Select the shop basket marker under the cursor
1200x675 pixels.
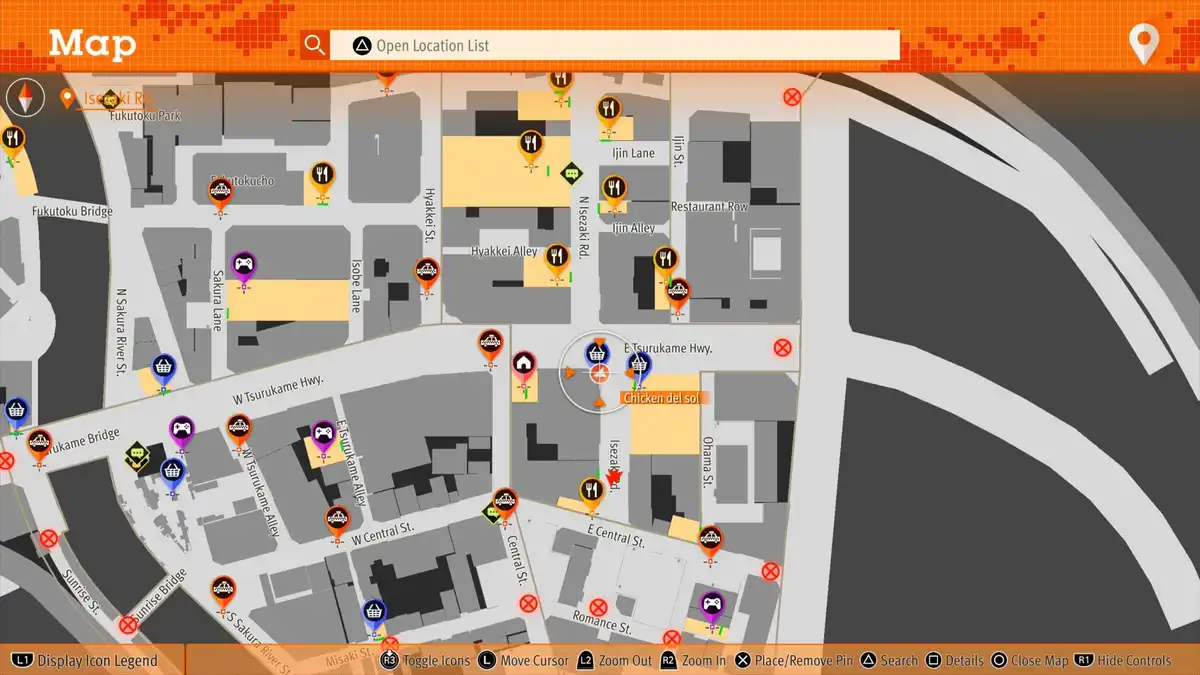tap(597, 353)
